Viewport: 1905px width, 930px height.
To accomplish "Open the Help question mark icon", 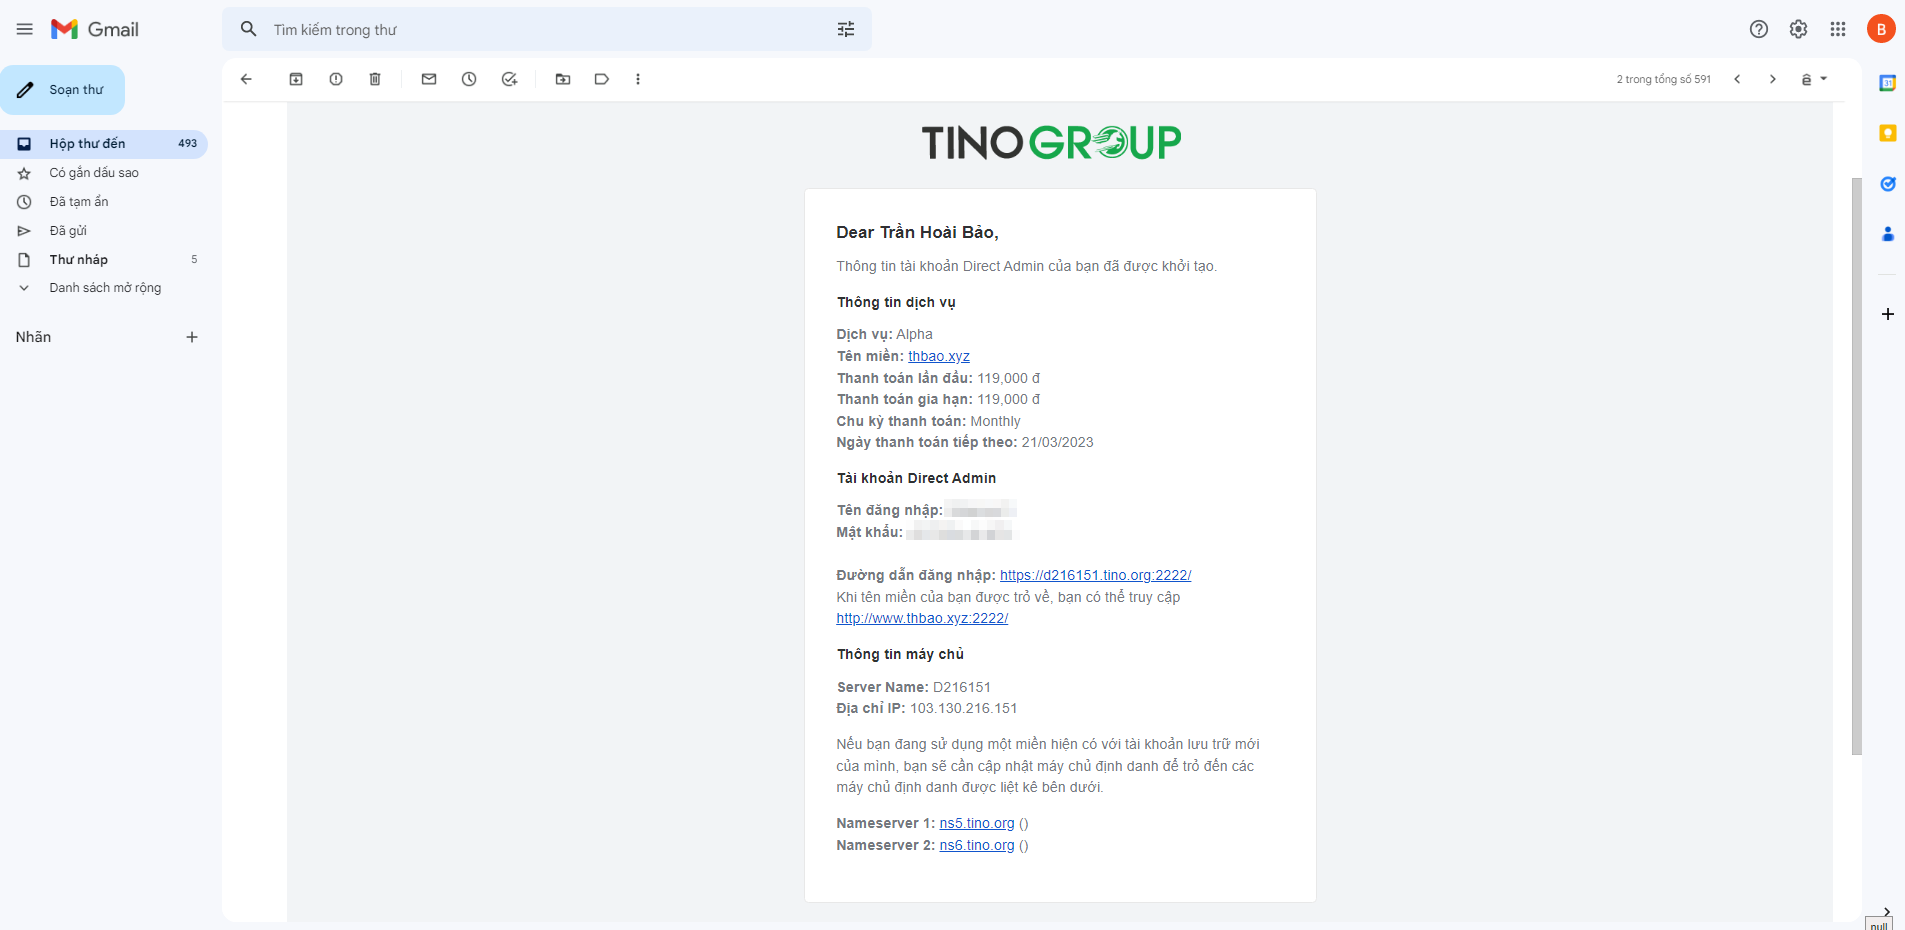I will pyautogui.click(x=1759, y=29).
